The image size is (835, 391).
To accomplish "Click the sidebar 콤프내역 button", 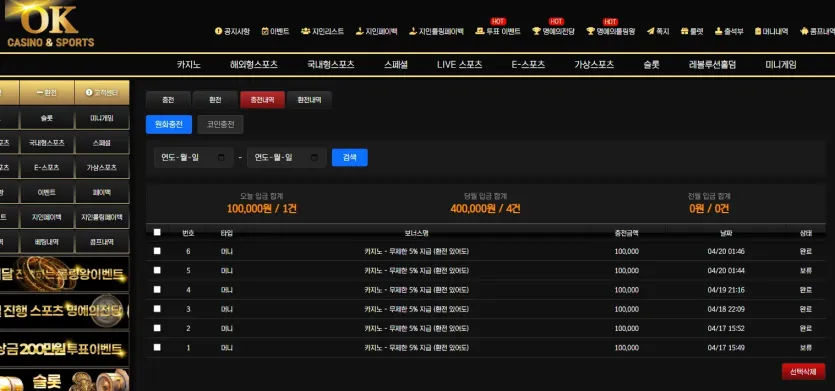I will pos(102,242).
